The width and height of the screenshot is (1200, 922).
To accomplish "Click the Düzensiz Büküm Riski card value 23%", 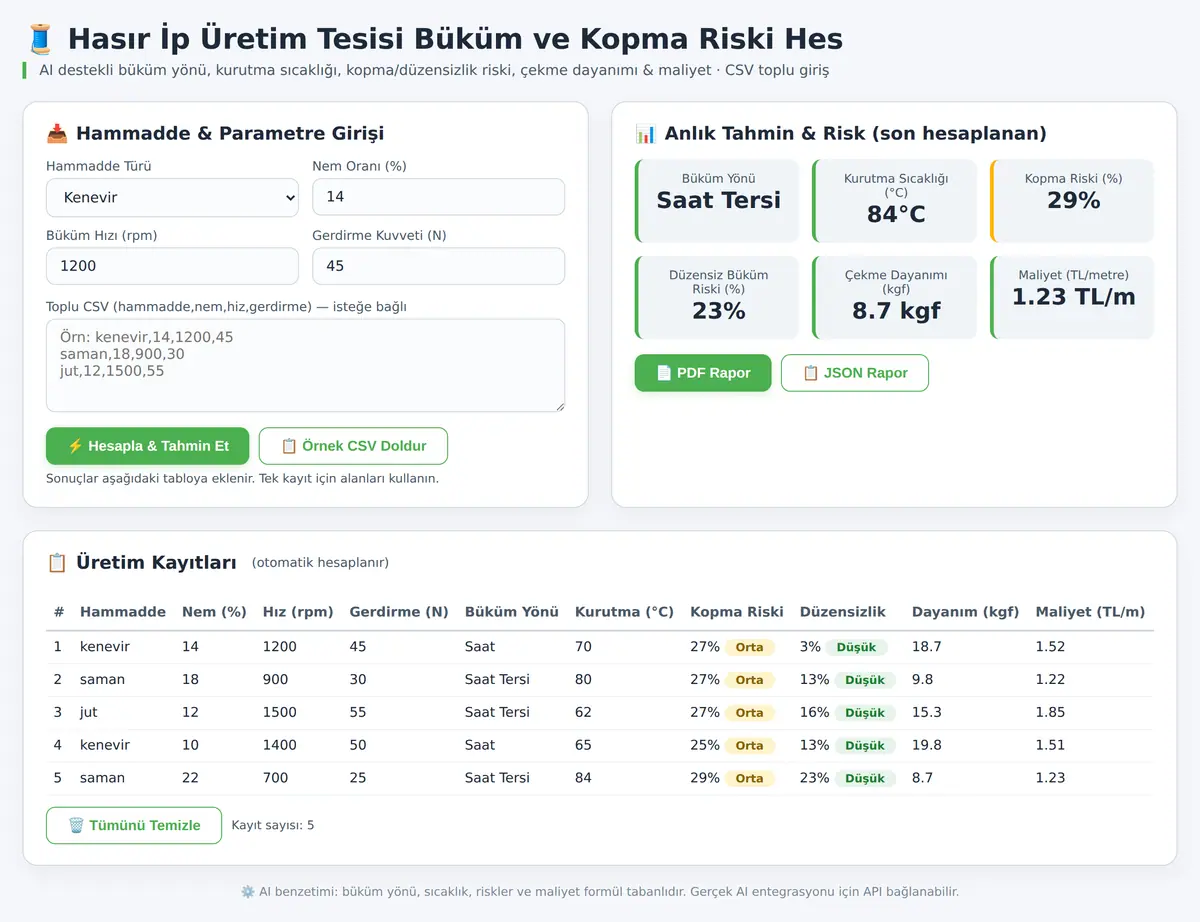I will pyautogui.click(x=718, y=311).
